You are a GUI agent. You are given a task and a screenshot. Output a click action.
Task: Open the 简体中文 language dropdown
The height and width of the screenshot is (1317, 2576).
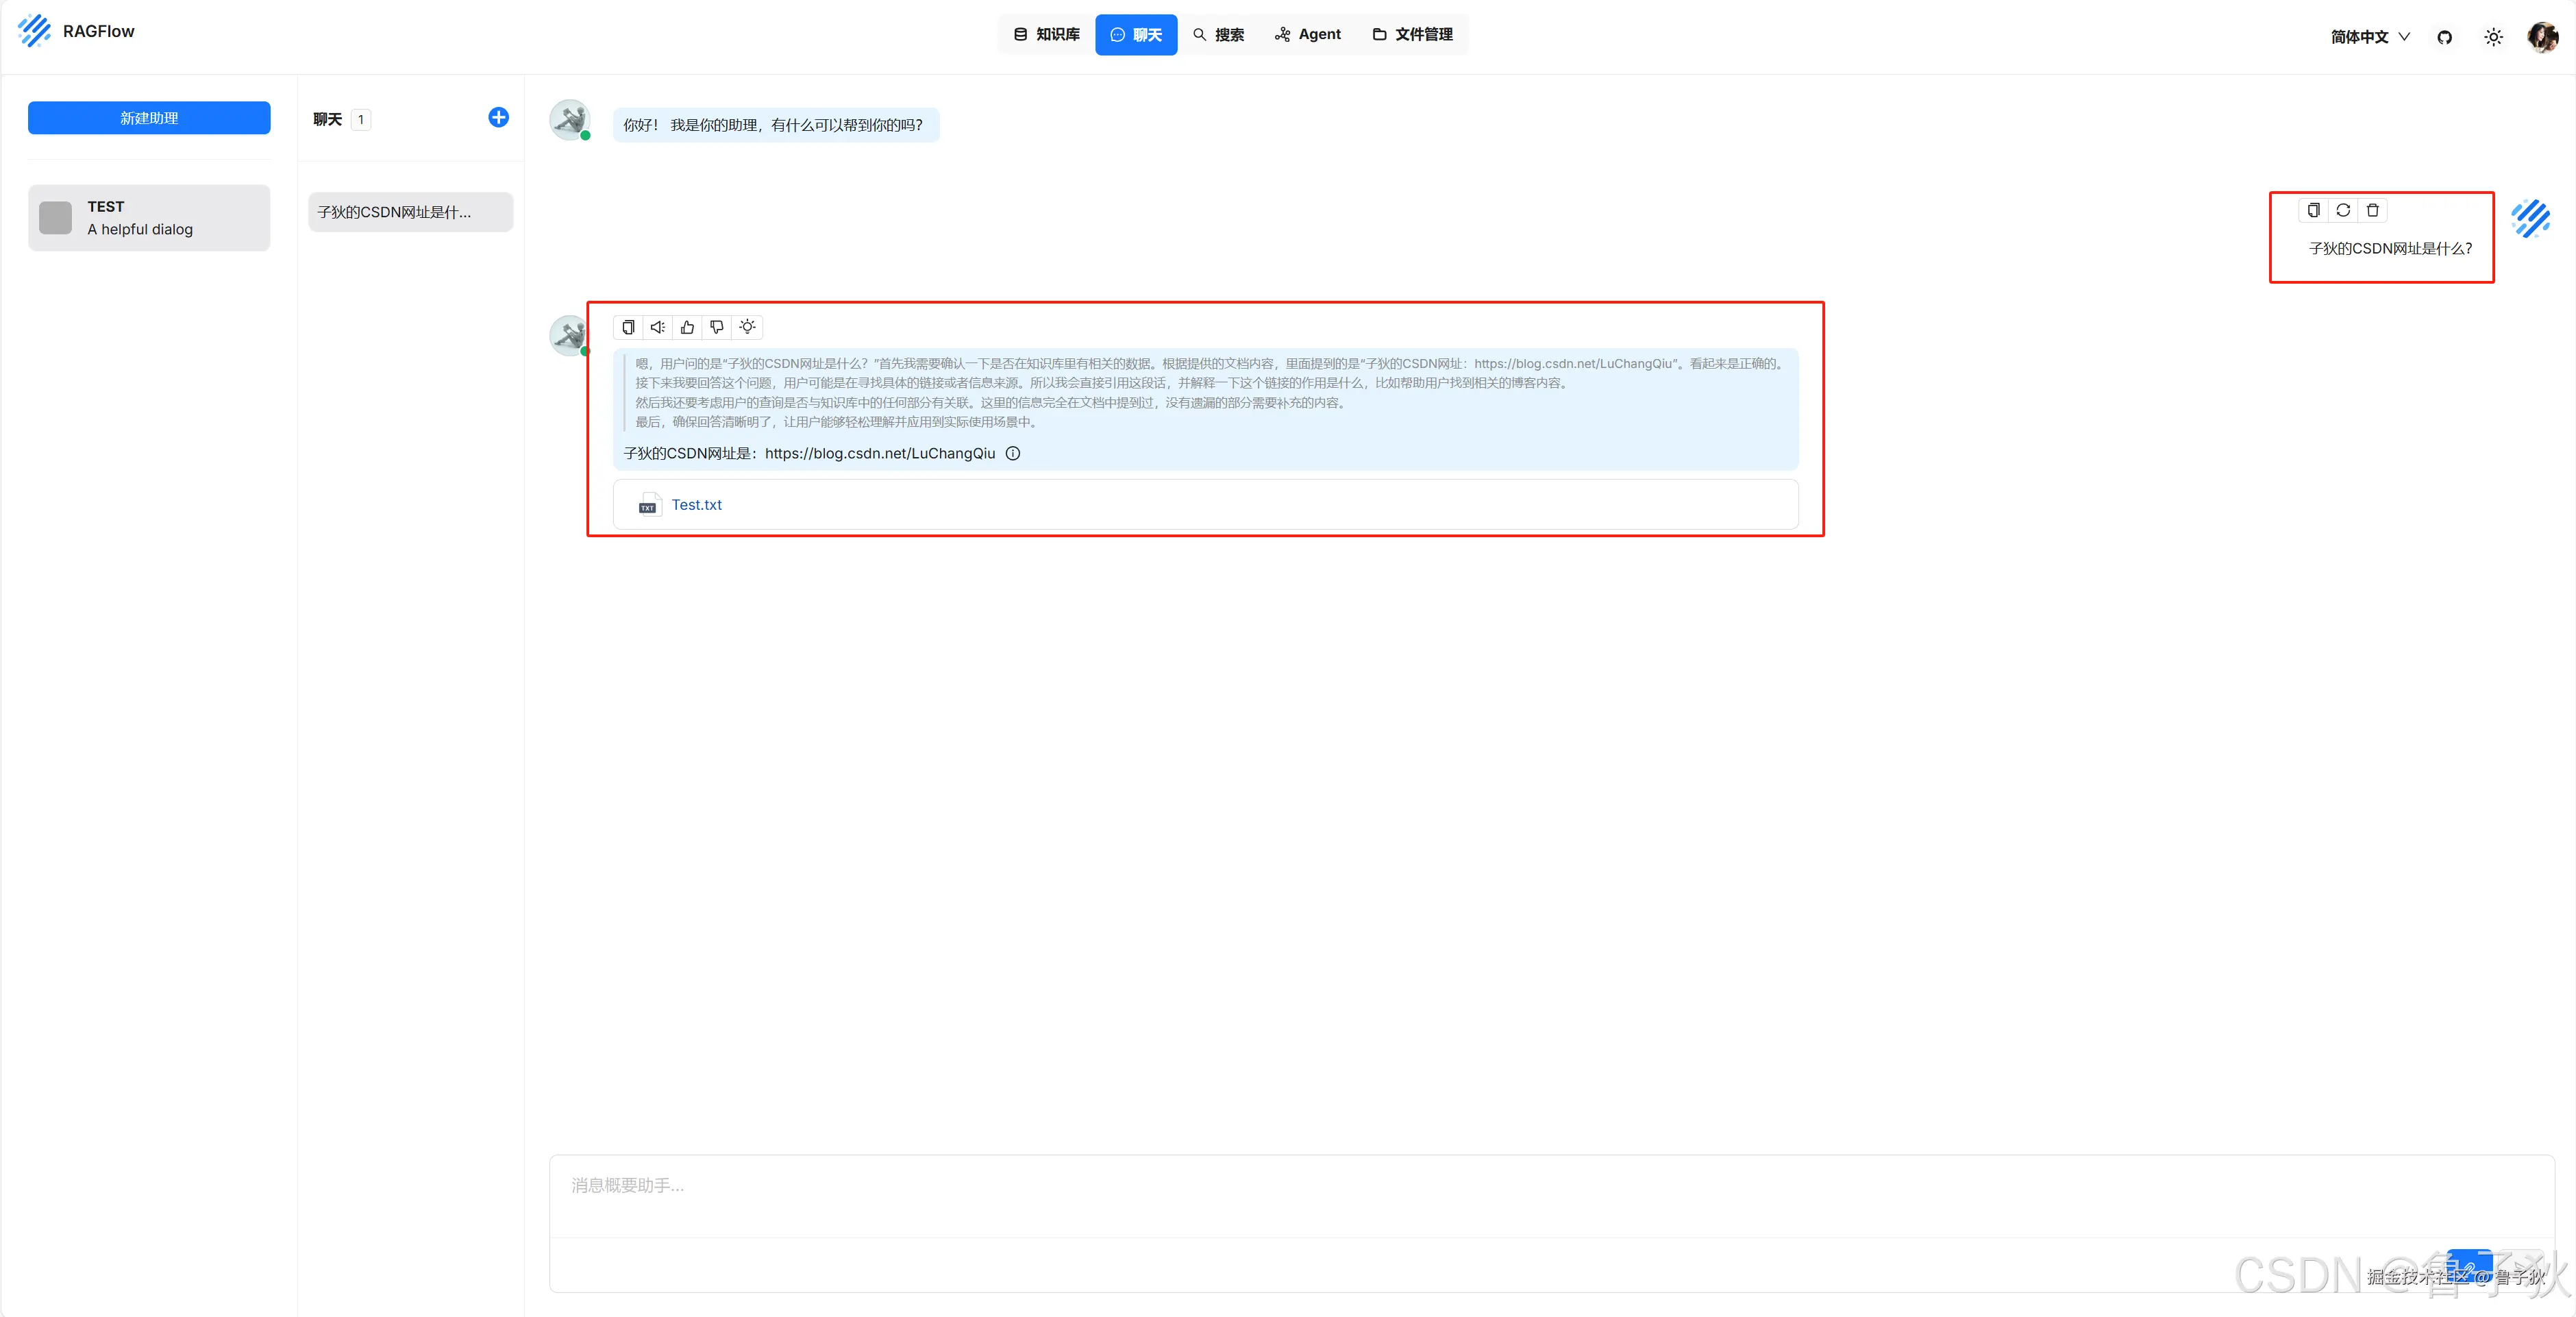pyautogui.click(x=2369, y=37)
